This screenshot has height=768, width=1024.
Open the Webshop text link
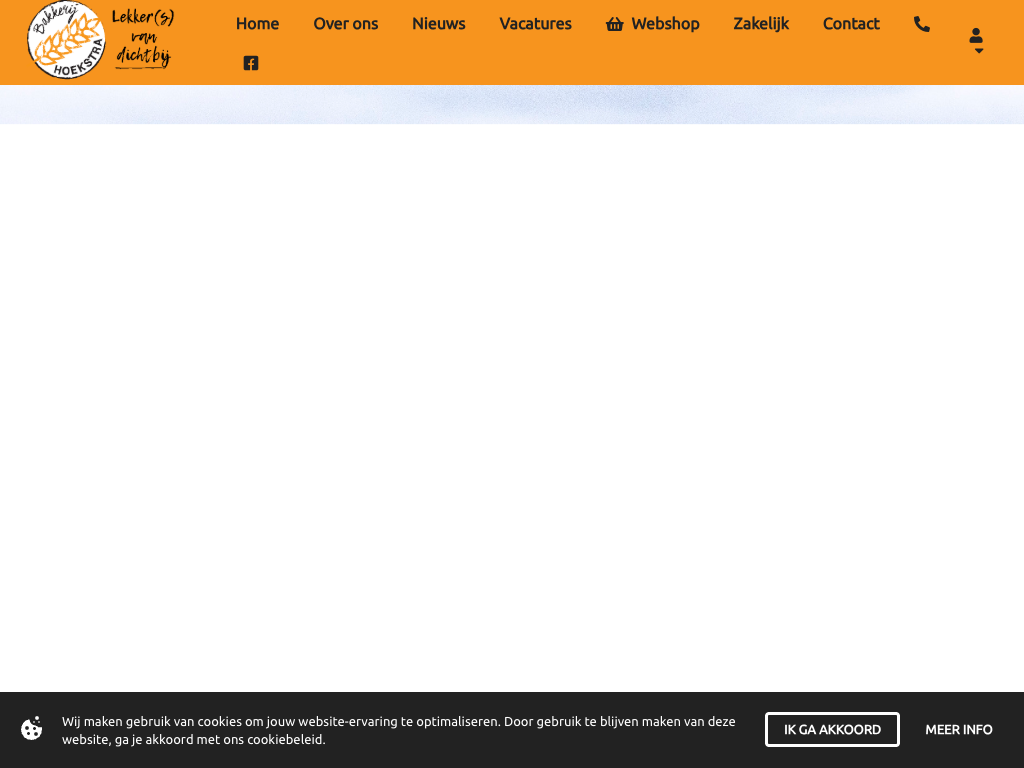tap(665, 24)
